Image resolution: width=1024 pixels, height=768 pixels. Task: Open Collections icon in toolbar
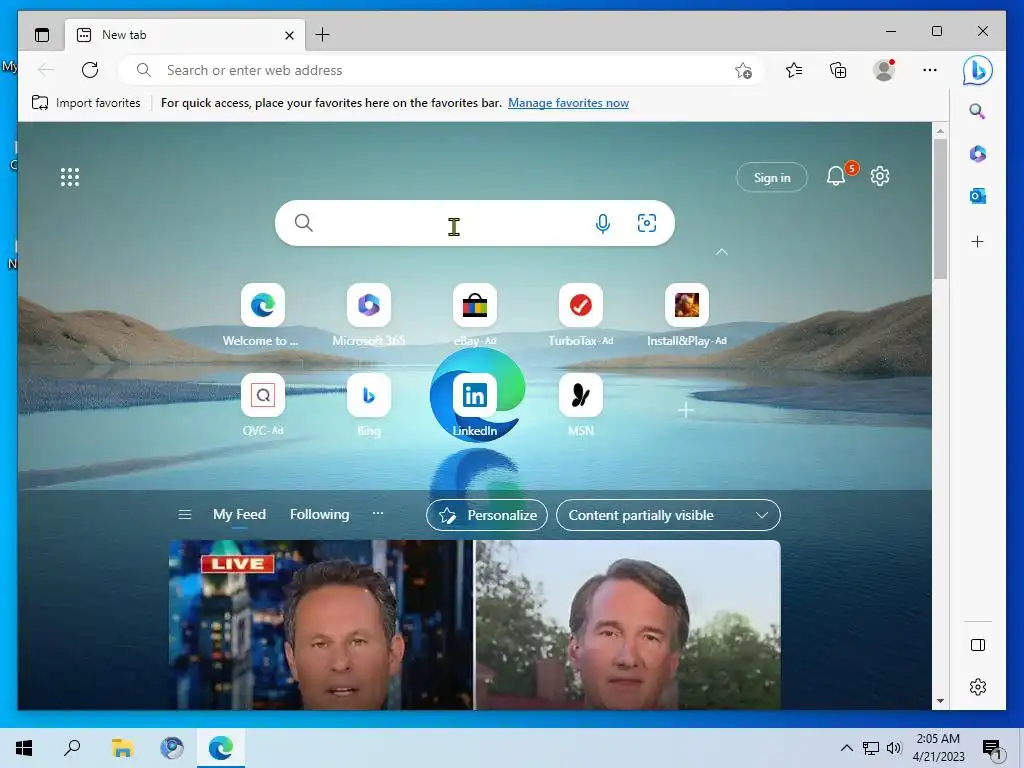pos(838,70)
